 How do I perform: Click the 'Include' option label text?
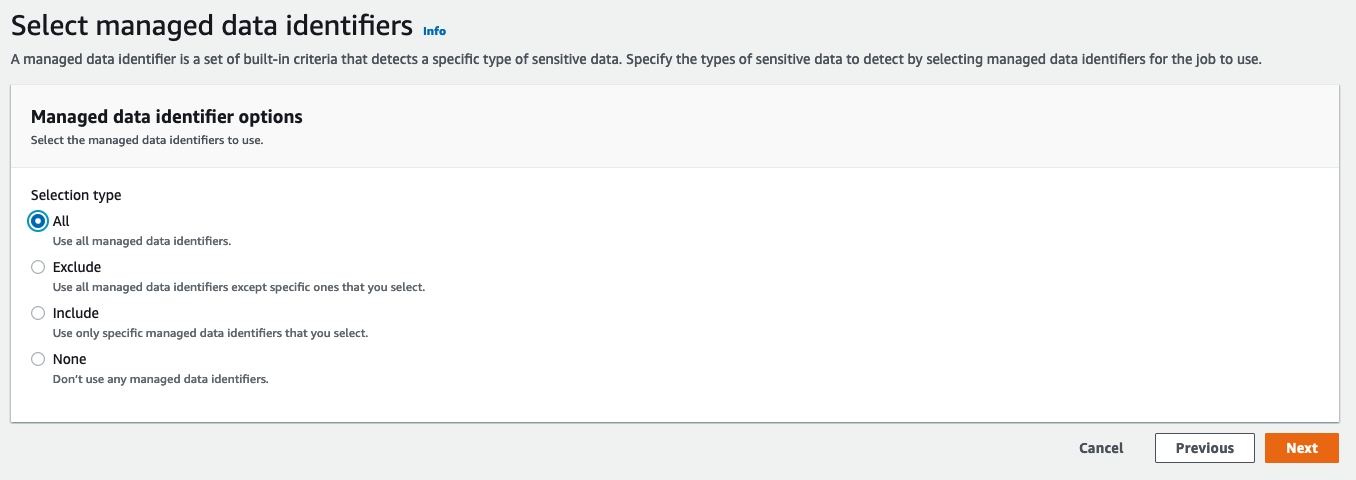(76, 313)
